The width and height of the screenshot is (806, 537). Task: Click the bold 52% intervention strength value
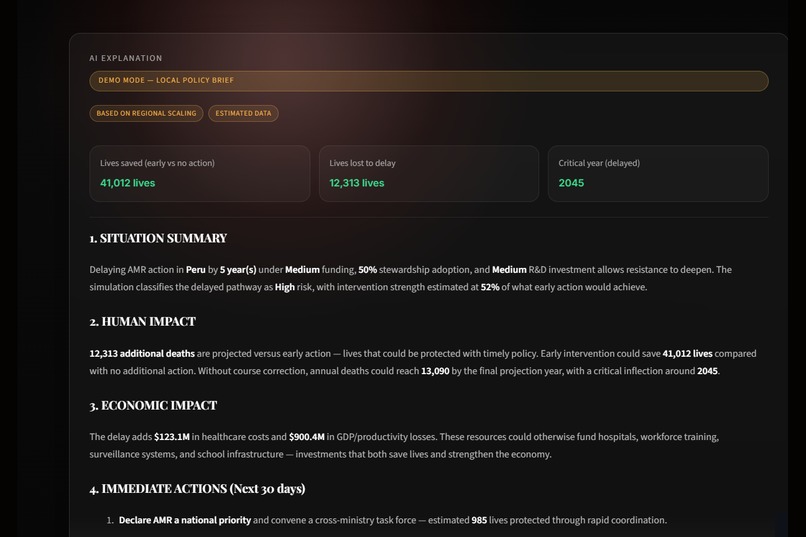pyautogui.click(x=490, y=287)
